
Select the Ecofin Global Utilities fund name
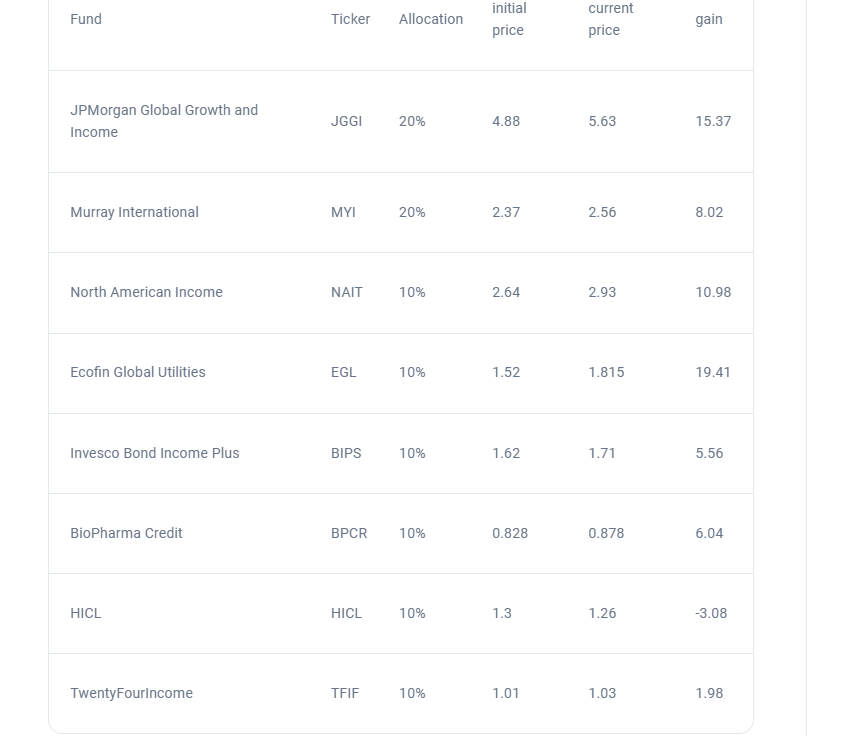tap(138, 372)
